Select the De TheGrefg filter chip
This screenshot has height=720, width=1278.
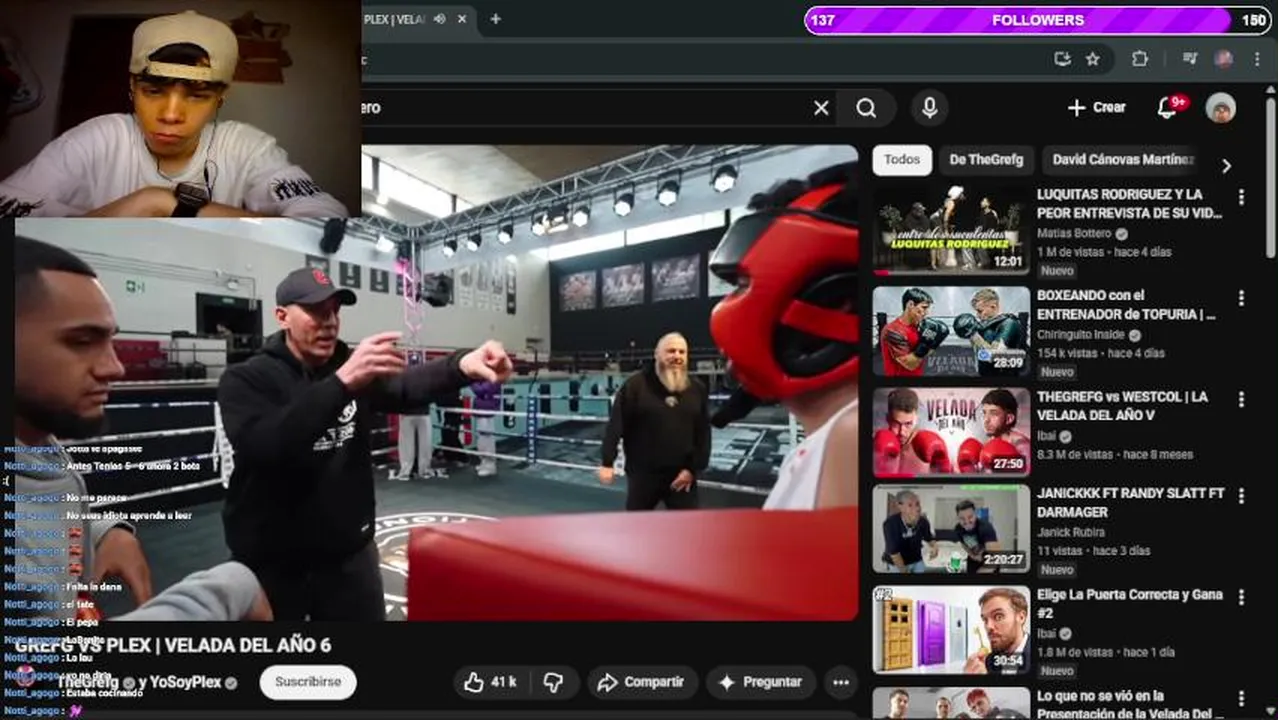pyautogui.click(x=986, y=160)
